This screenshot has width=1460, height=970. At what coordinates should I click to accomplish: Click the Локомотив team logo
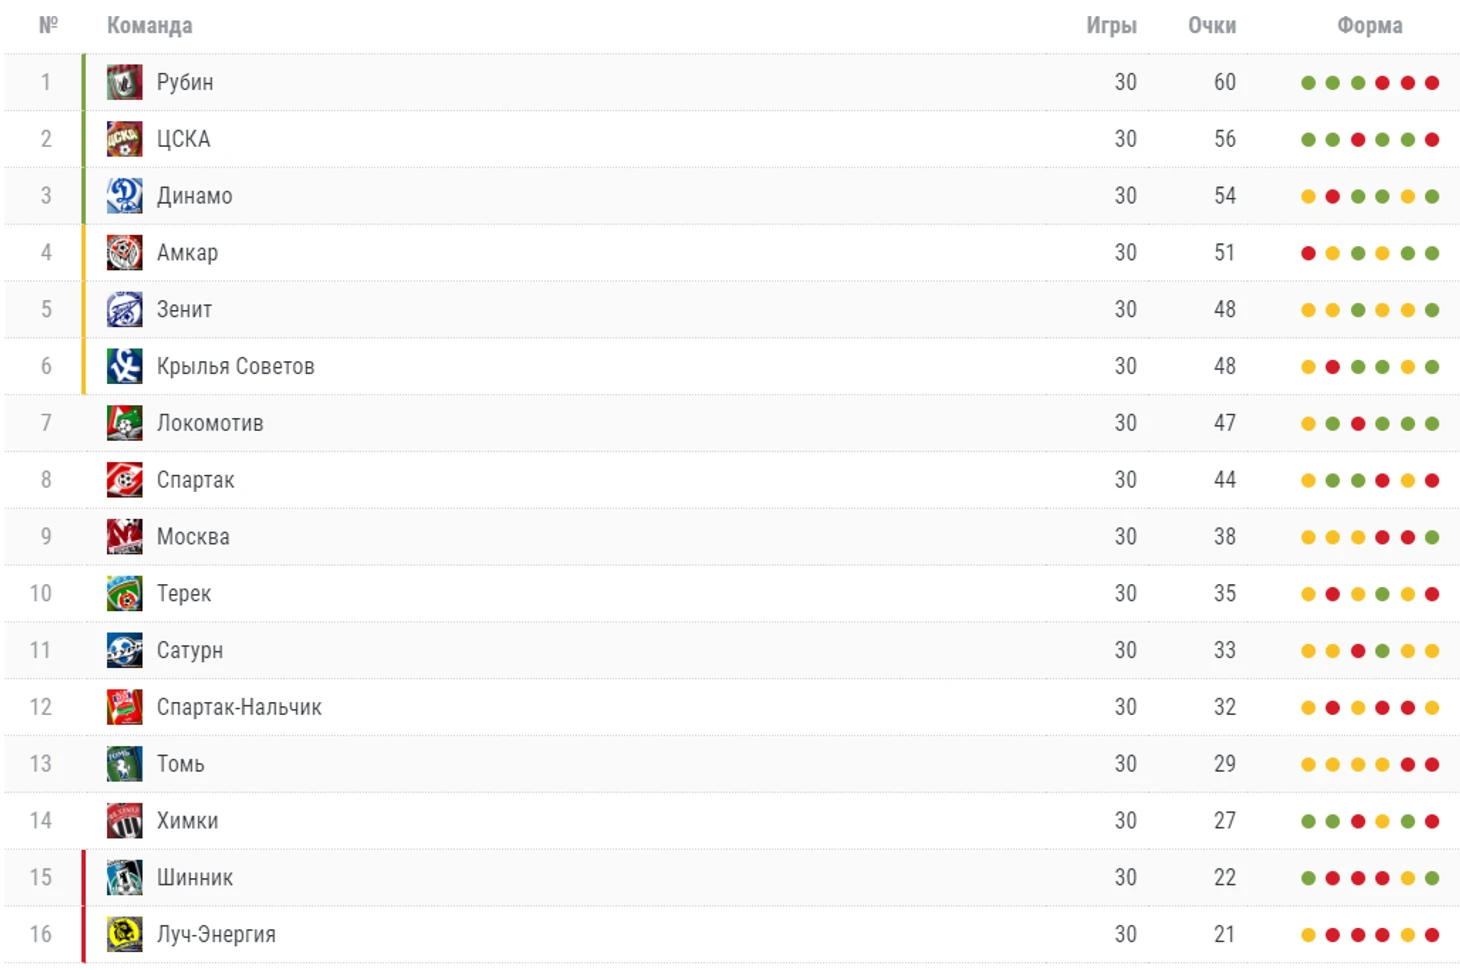(124, 424)
